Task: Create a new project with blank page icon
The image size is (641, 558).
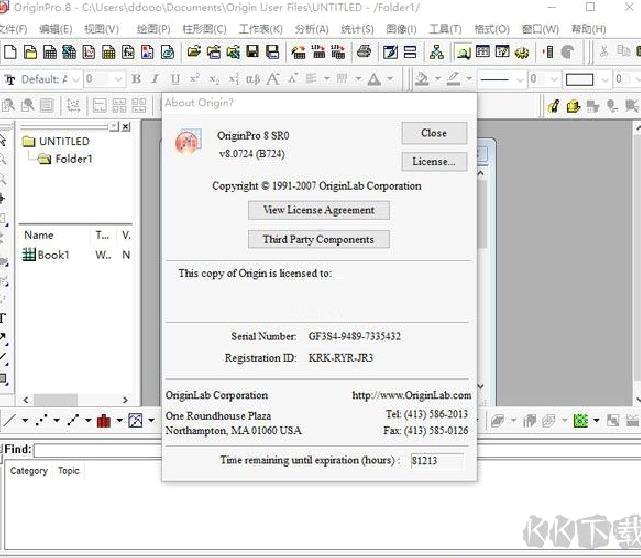Action: [10, 52]
